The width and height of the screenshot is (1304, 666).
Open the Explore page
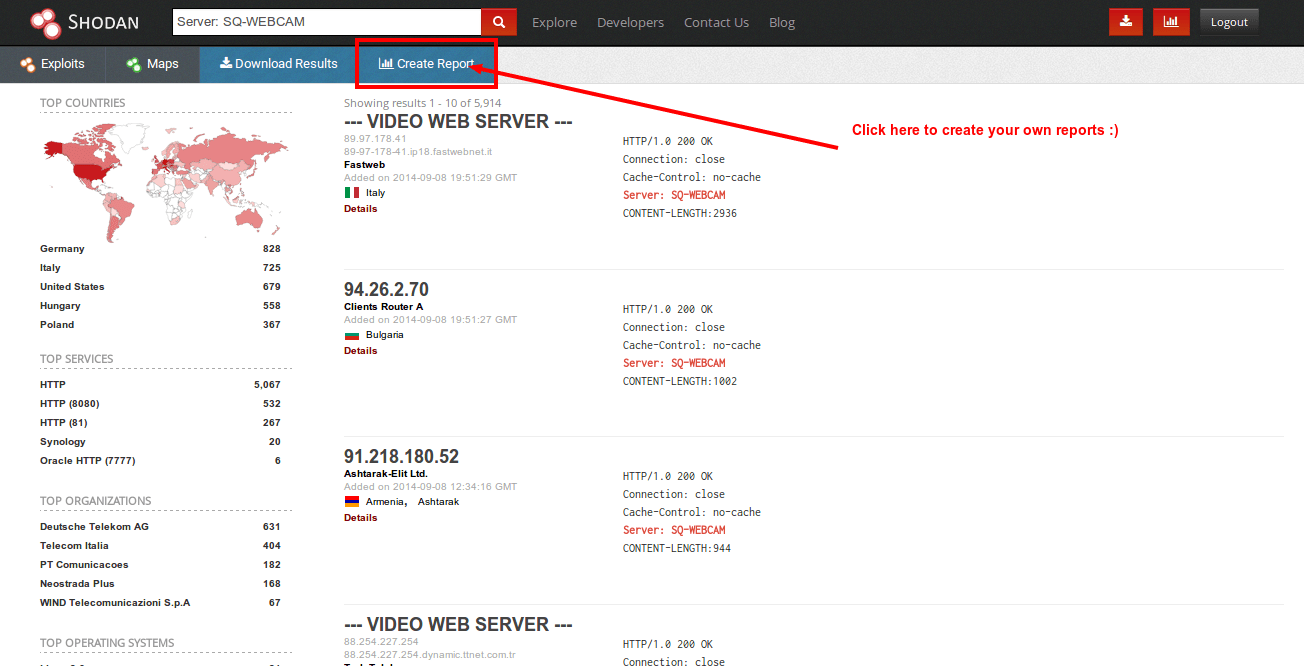tap(554, 22)
